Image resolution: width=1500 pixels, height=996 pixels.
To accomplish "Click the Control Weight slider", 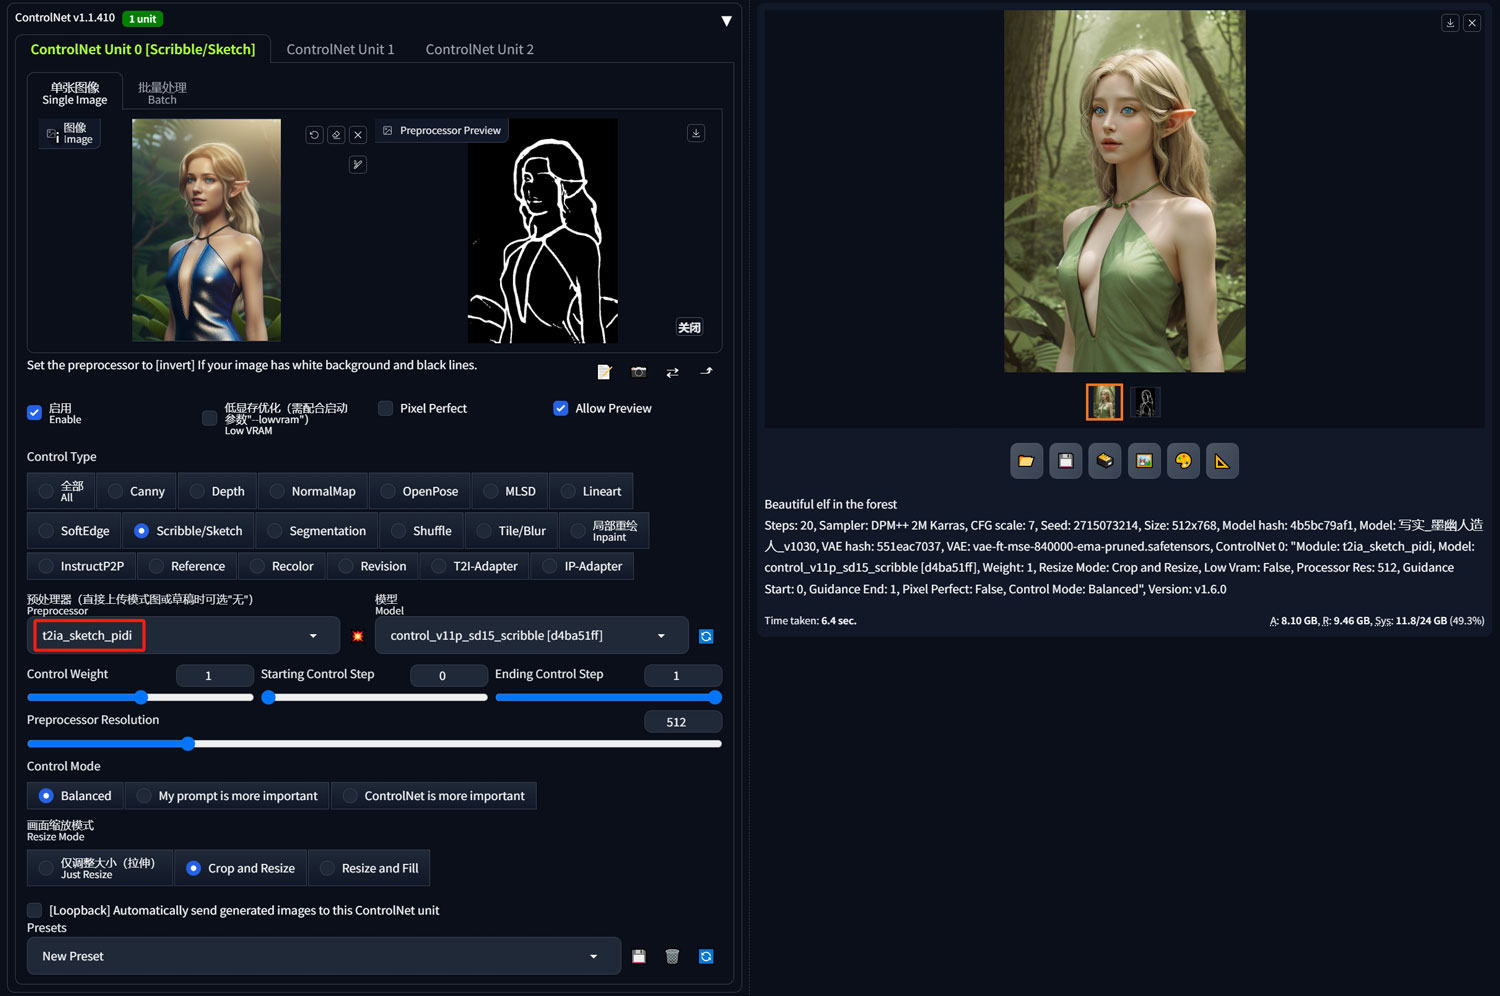I will 140,697.
